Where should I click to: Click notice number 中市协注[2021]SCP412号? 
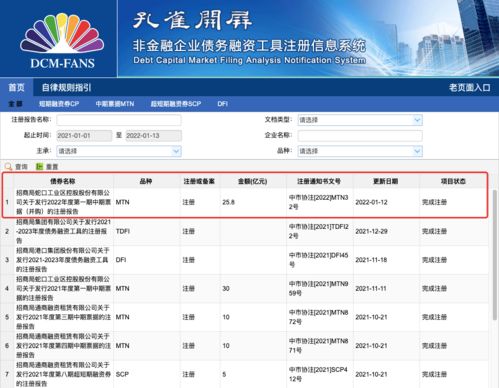(x=318, y=374)
